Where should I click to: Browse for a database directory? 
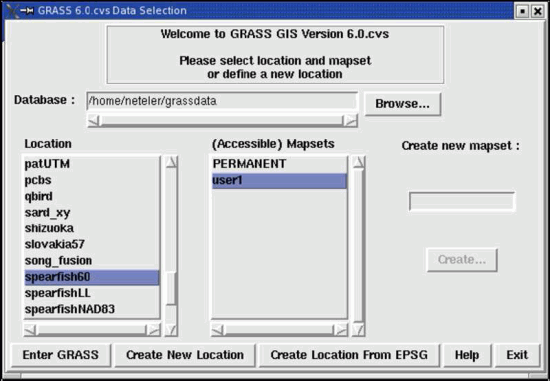[402, 104]
